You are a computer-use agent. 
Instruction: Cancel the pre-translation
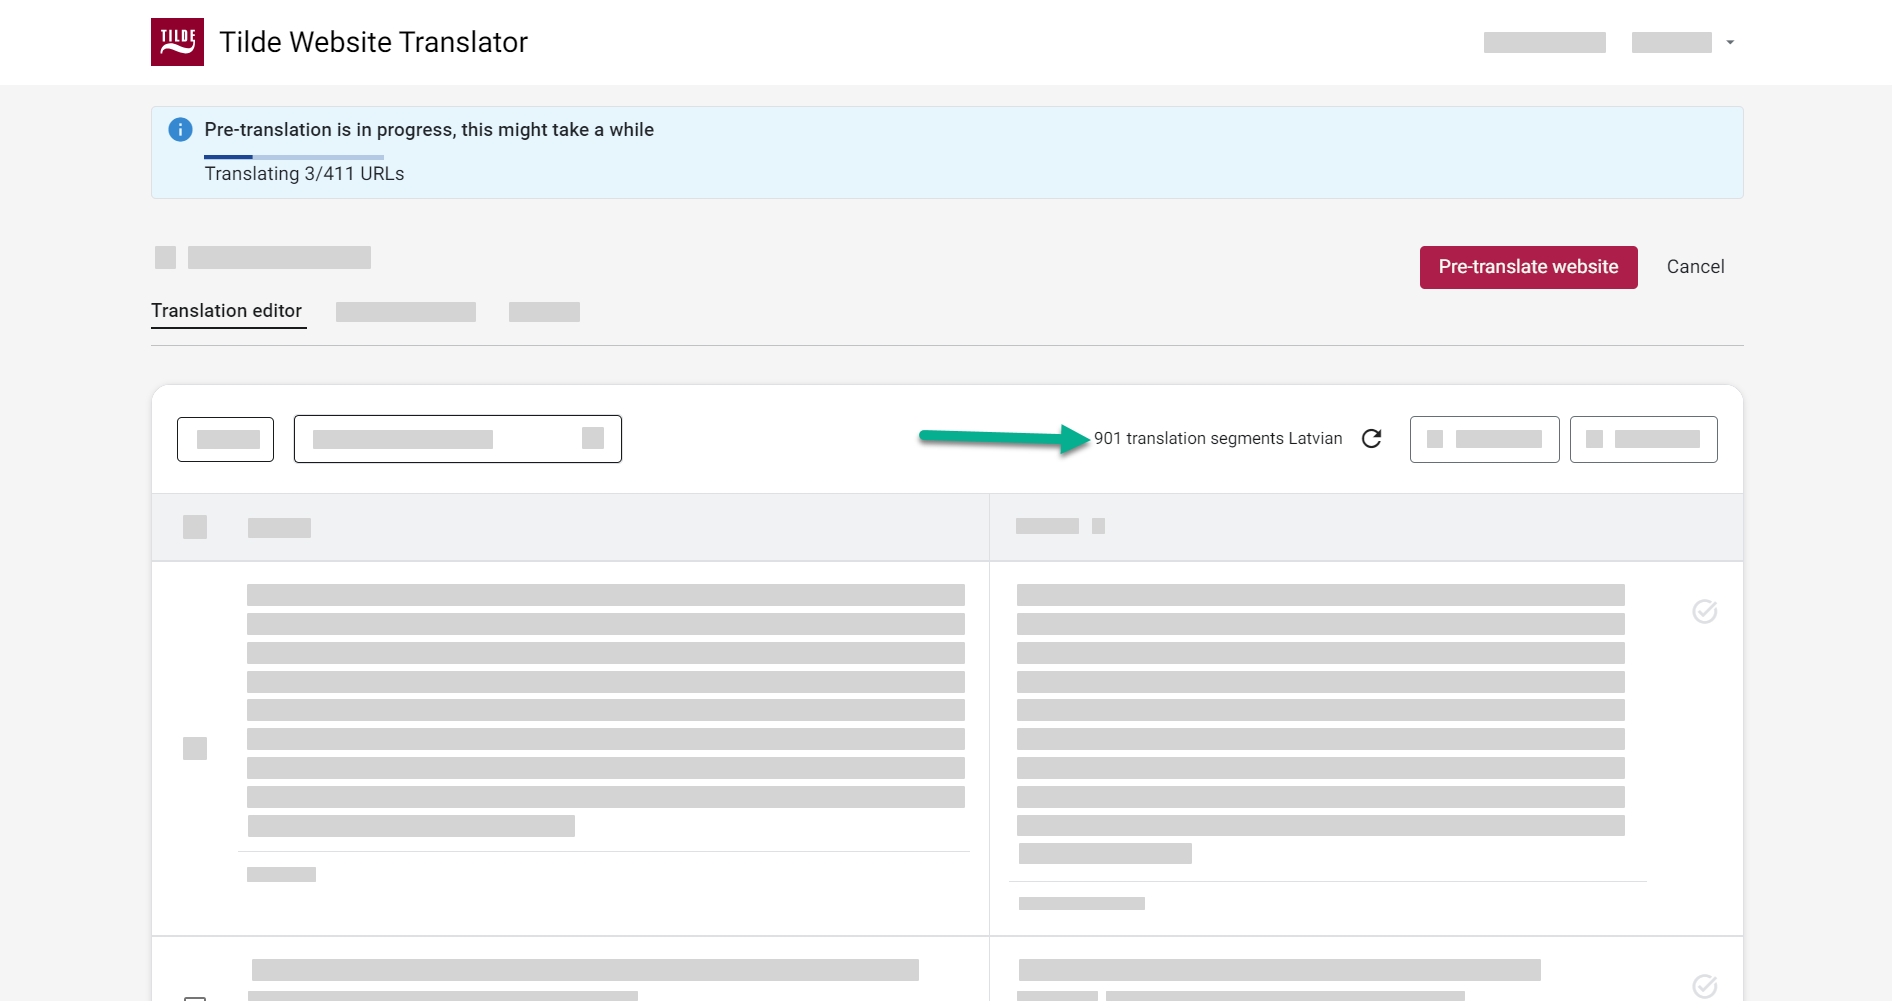click(x=1695, y=267)
